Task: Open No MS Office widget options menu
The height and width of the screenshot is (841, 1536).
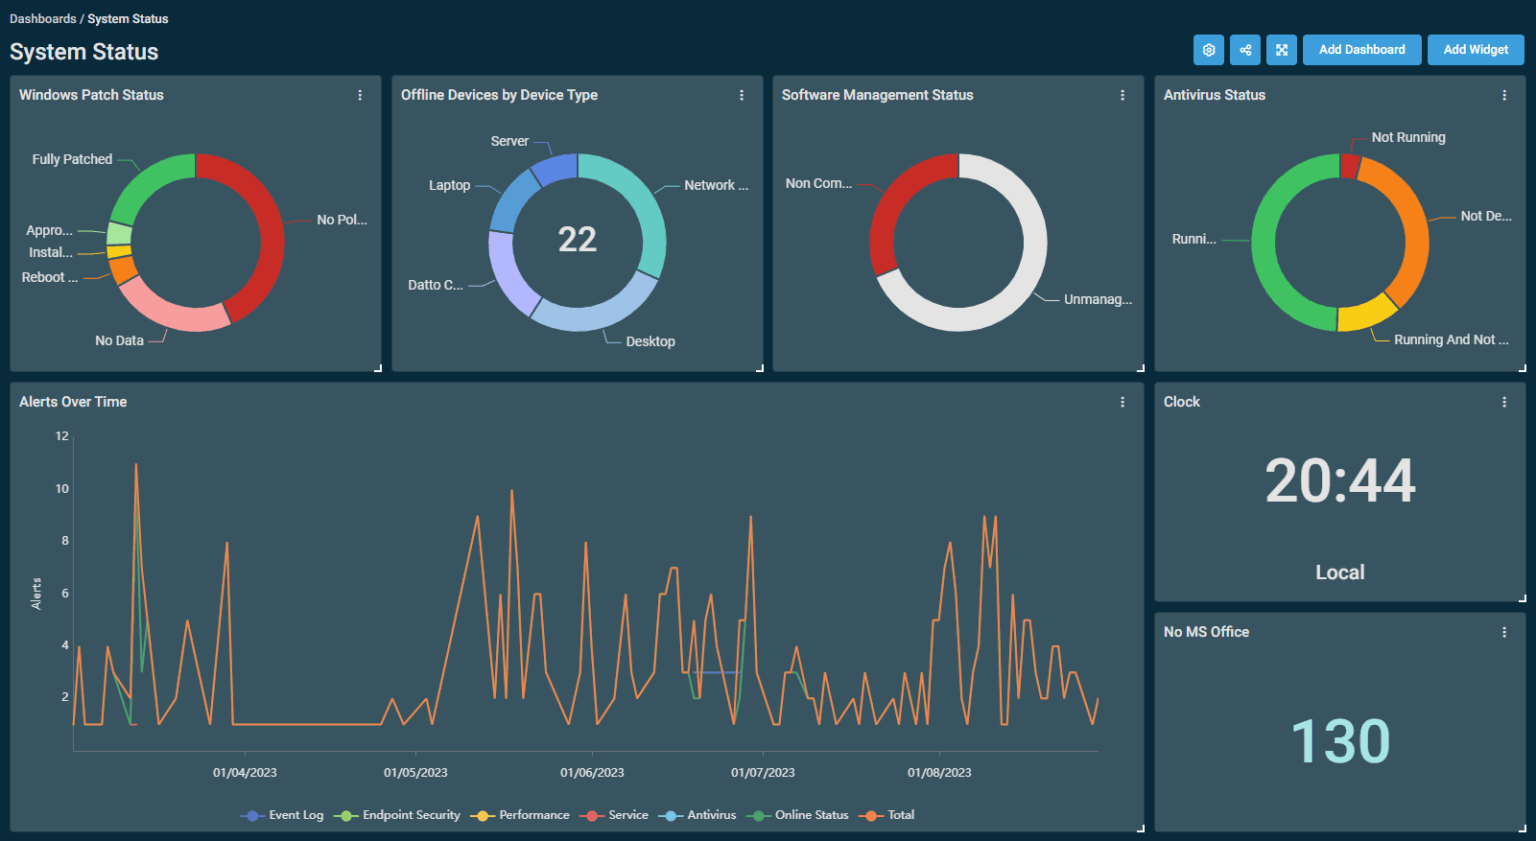Action: [1504, 632]
